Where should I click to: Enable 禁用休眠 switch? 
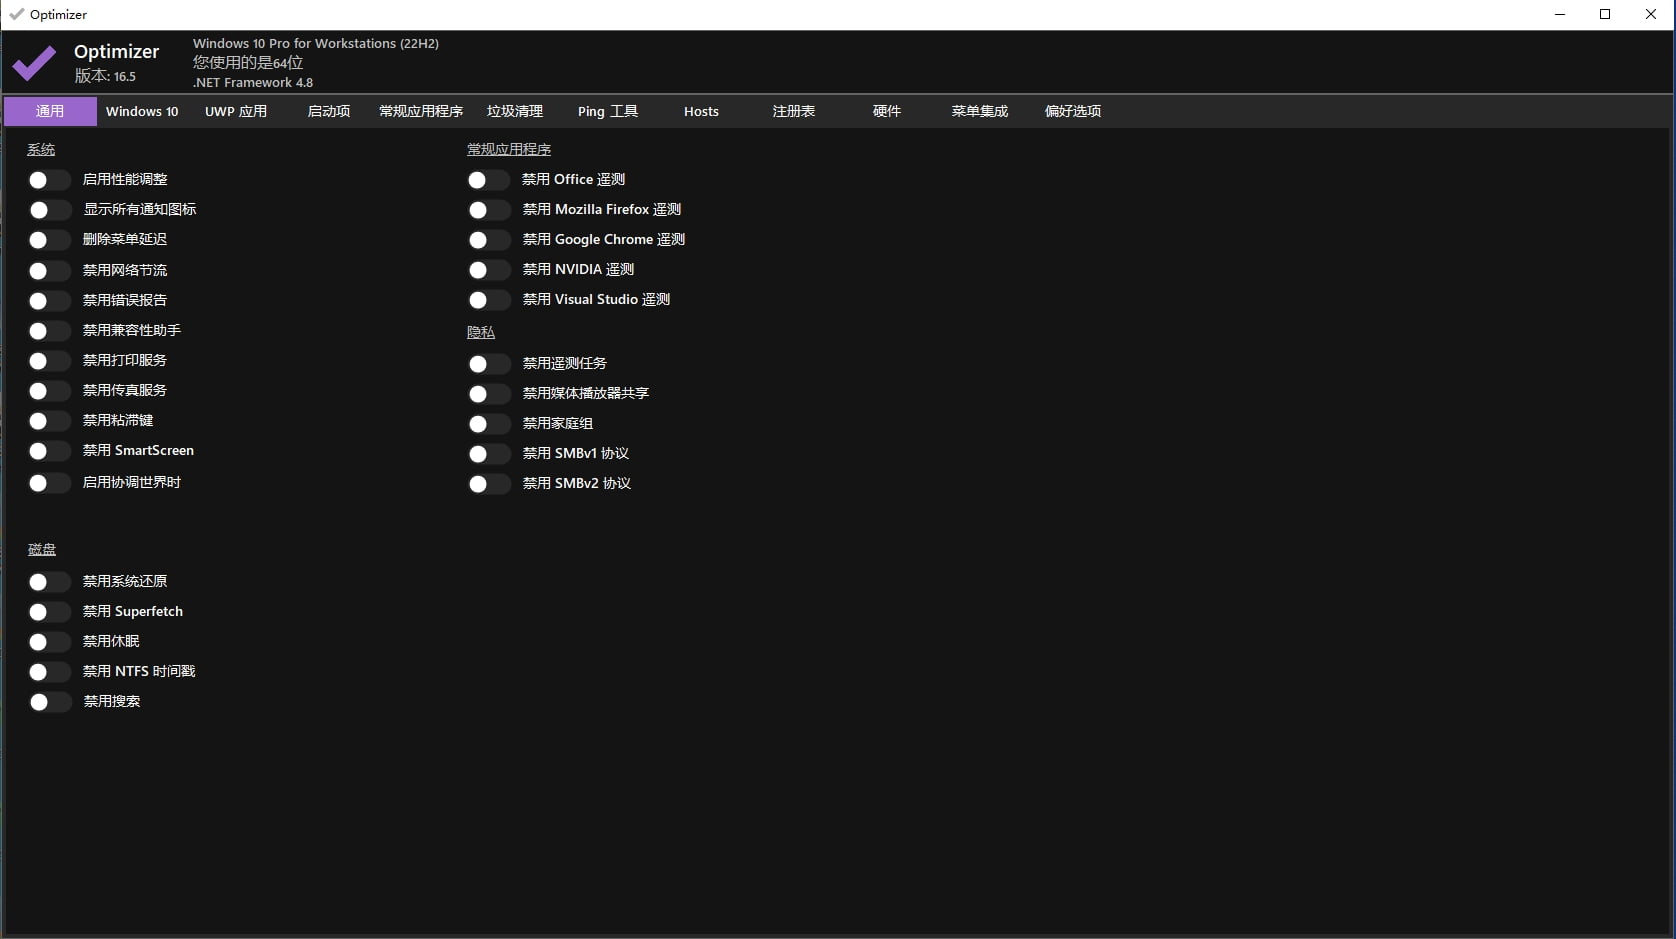click(48, 642)
